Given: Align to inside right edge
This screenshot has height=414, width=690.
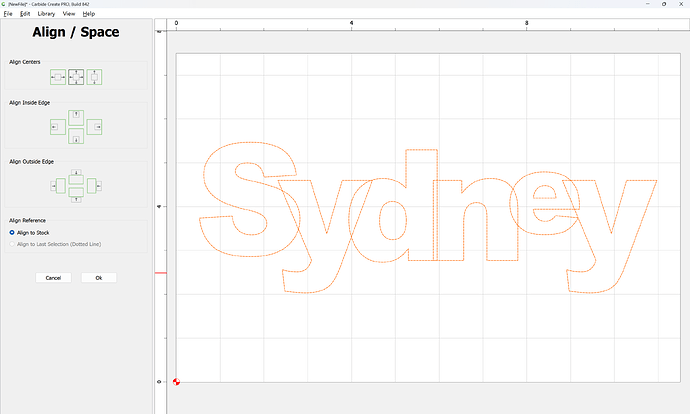Looking at the screenshot, I should click(95, 126).
